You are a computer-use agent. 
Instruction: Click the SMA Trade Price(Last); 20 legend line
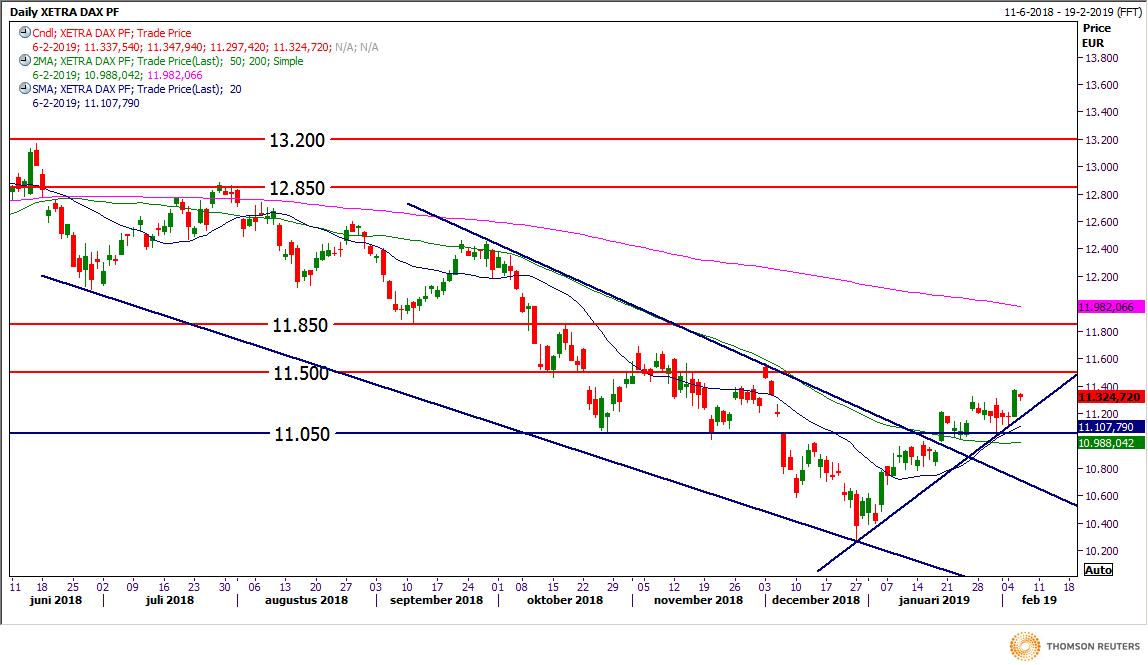point(137,89)
